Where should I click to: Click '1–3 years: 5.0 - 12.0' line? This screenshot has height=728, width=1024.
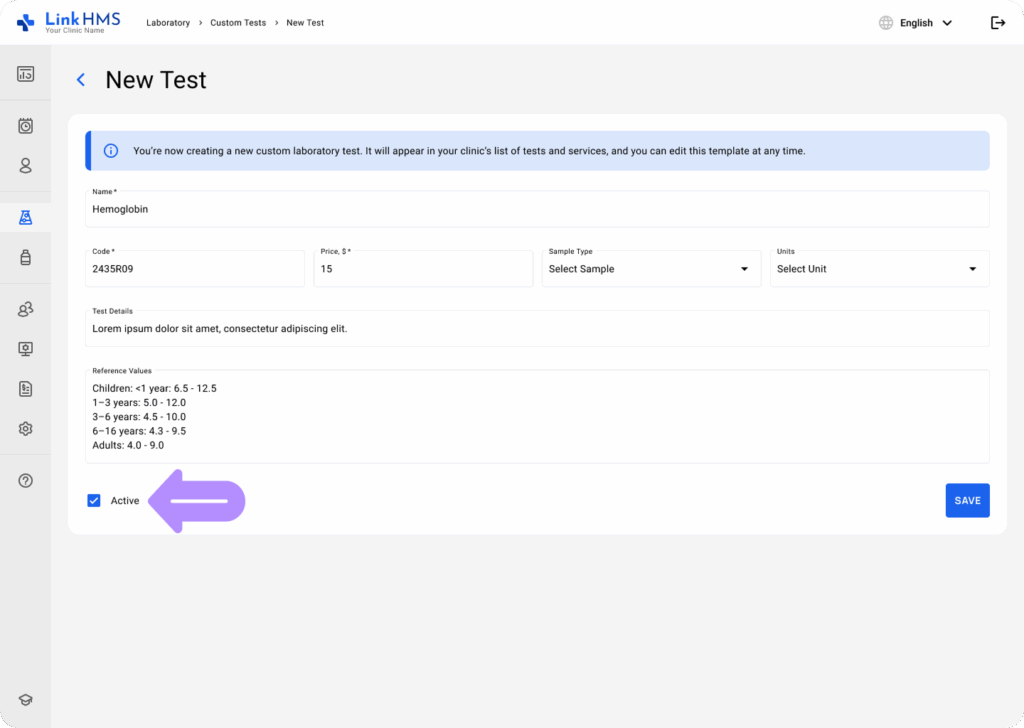tap(139, 403)
